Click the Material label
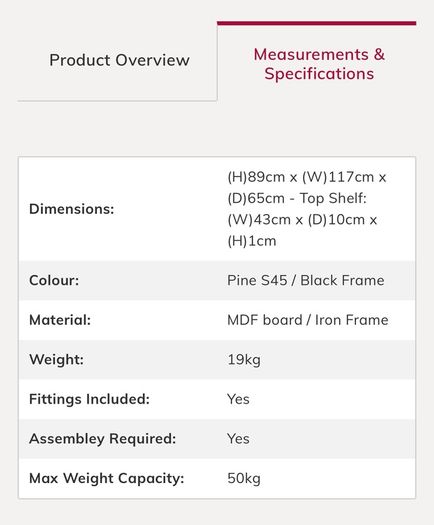The width and height of the screenshot is (434, 525). click(60, 320)
